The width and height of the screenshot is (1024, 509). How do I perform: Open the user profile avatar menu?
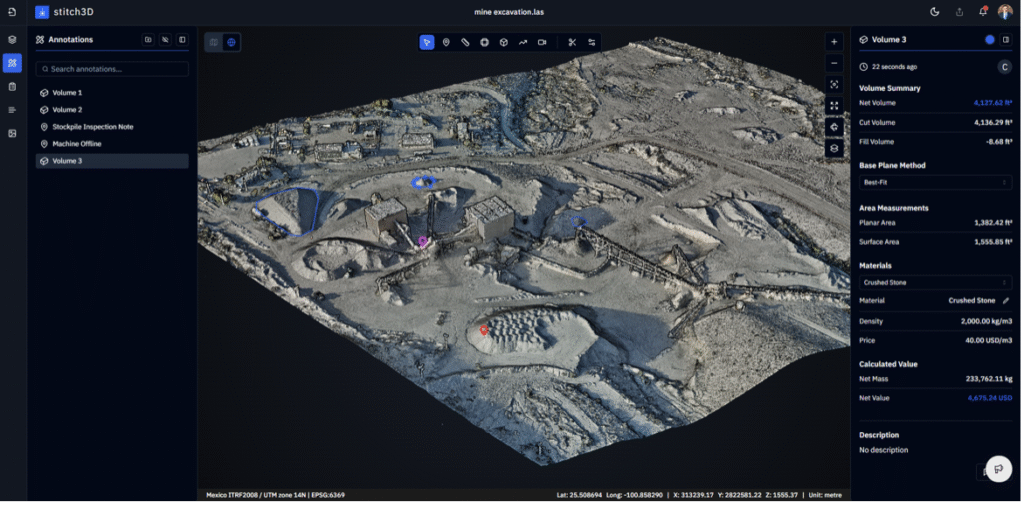pyautogui.click(x=1005, y=12)
